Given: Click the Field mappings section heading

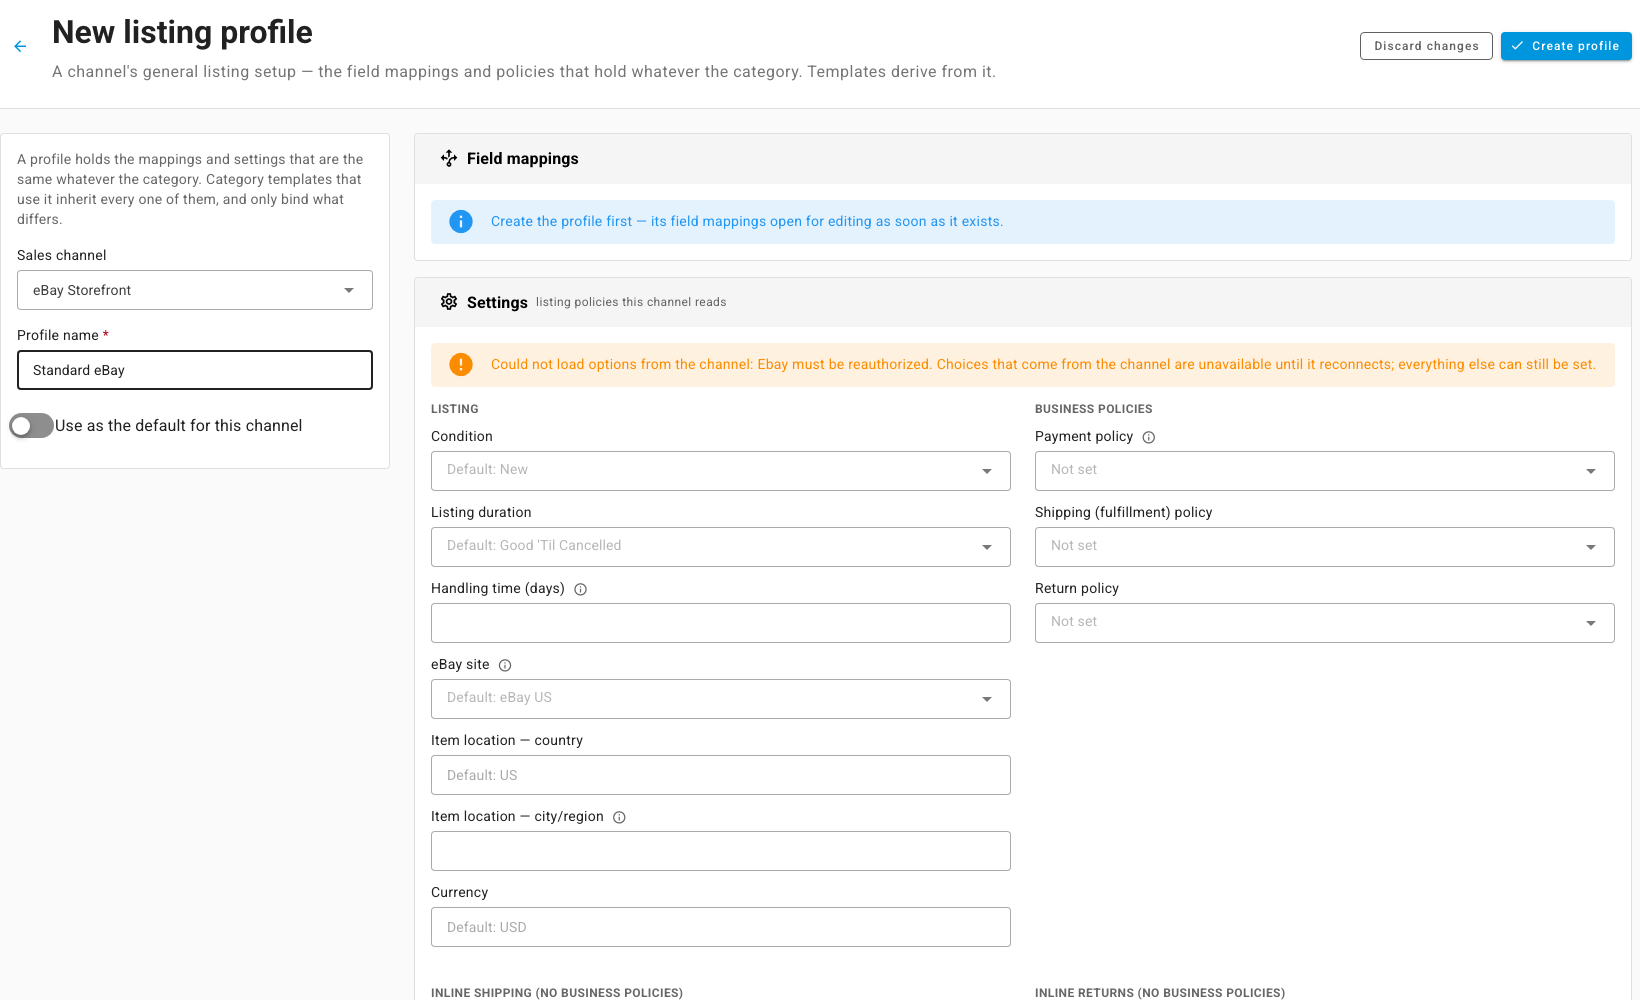Looking at the screenshot, I should 523,159.
